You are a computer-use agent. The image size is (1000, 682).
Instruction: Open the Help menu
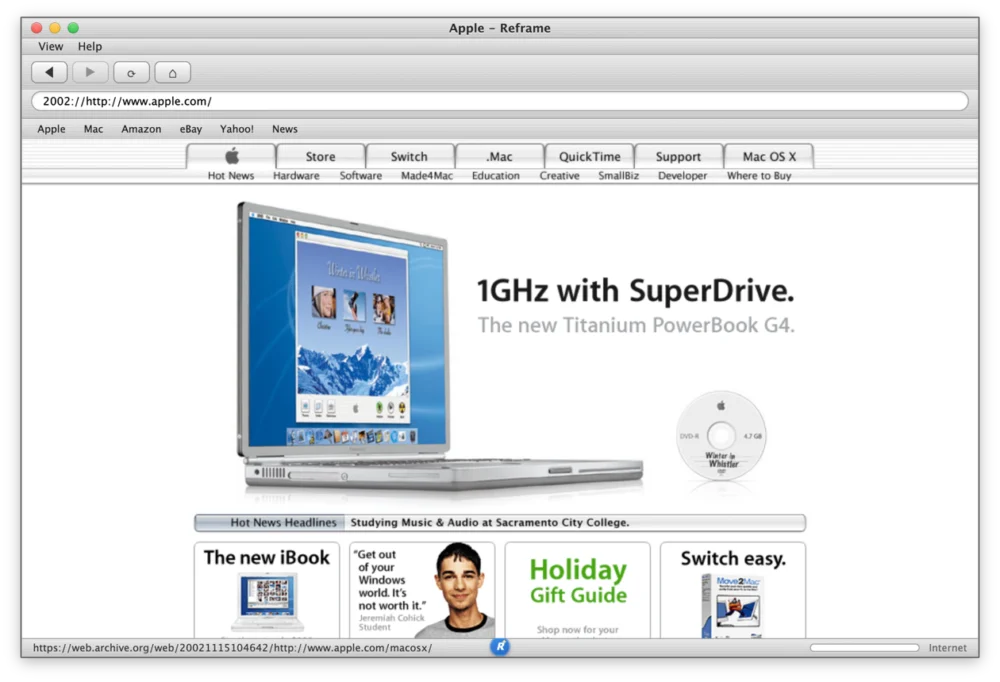(90, 47)
